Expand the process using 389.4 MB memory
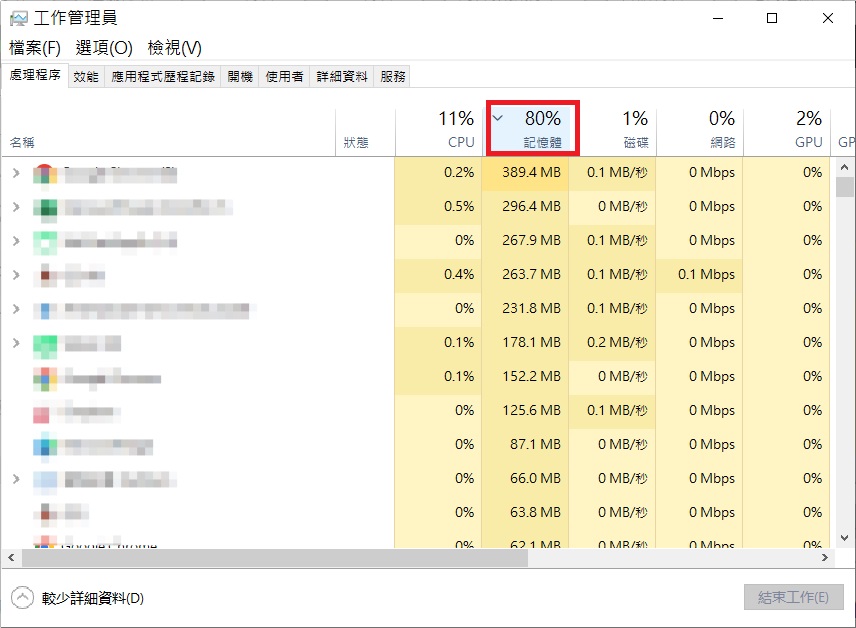856x628 pixels. pos(16,173)
